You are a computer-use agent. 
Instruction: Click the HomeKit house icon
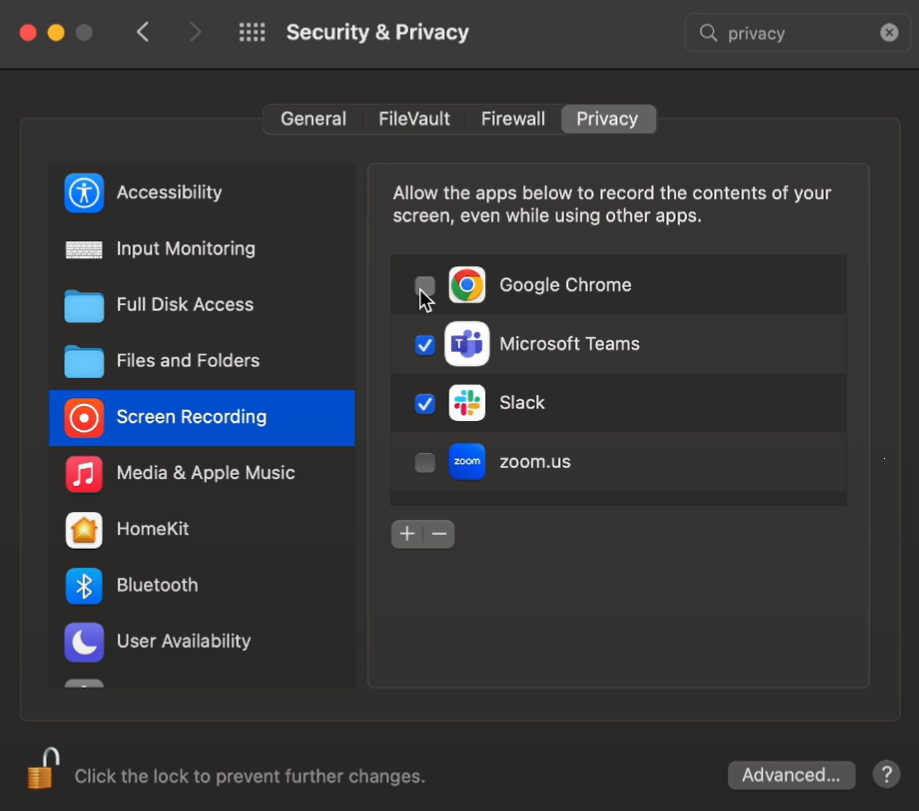coord(84,529)
